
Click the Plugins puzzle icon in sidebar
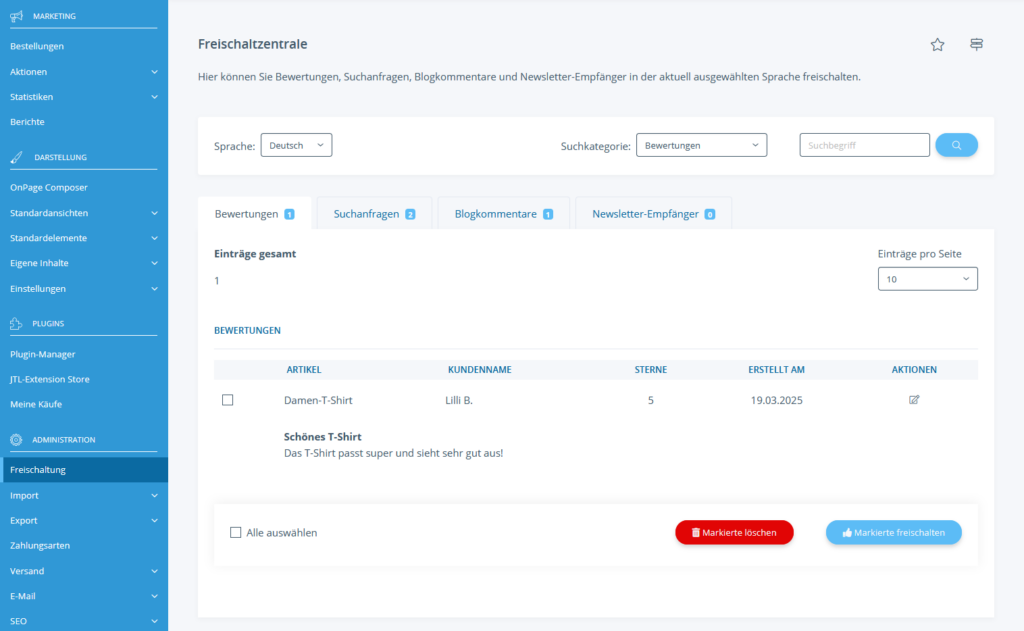(16, 323)
